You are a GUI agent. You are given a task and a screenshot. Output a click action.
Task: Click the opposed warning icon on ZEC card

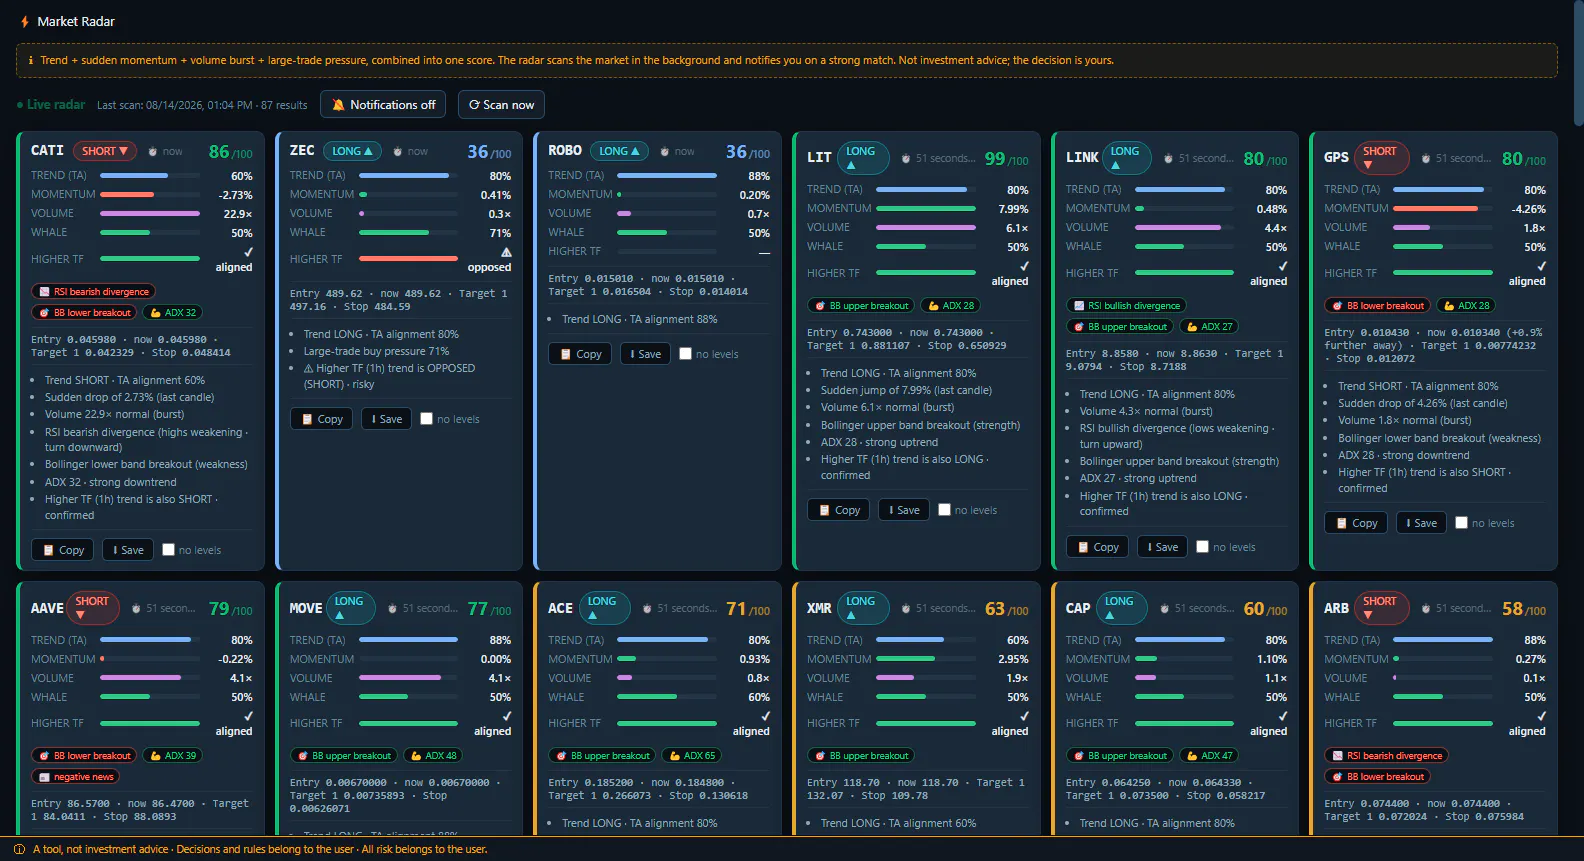tap(506, 253)
